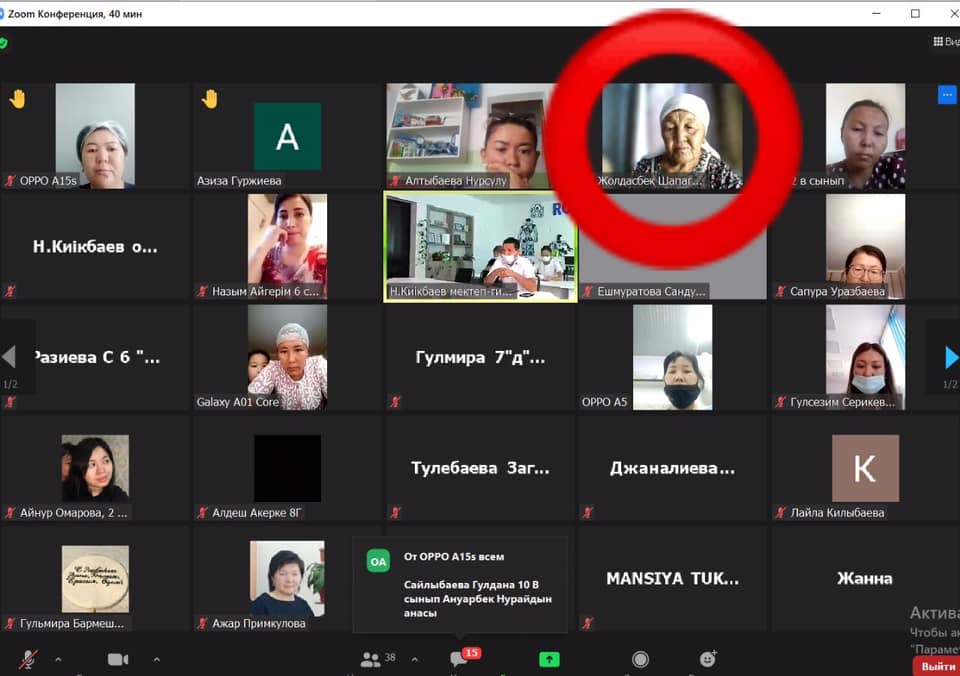
Task: Open audio options caret next to microphone
Action: click(58, 659)
